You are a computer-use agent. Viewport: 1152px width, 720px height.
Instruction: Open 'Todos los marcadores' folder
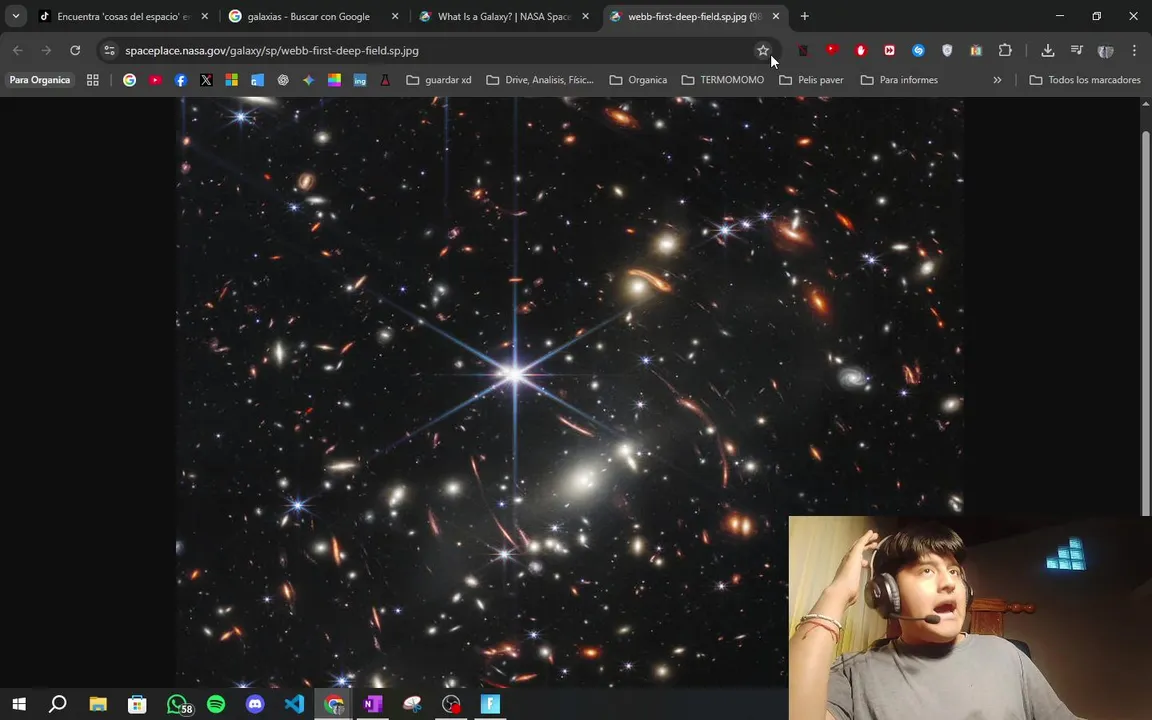[1085, 80]
